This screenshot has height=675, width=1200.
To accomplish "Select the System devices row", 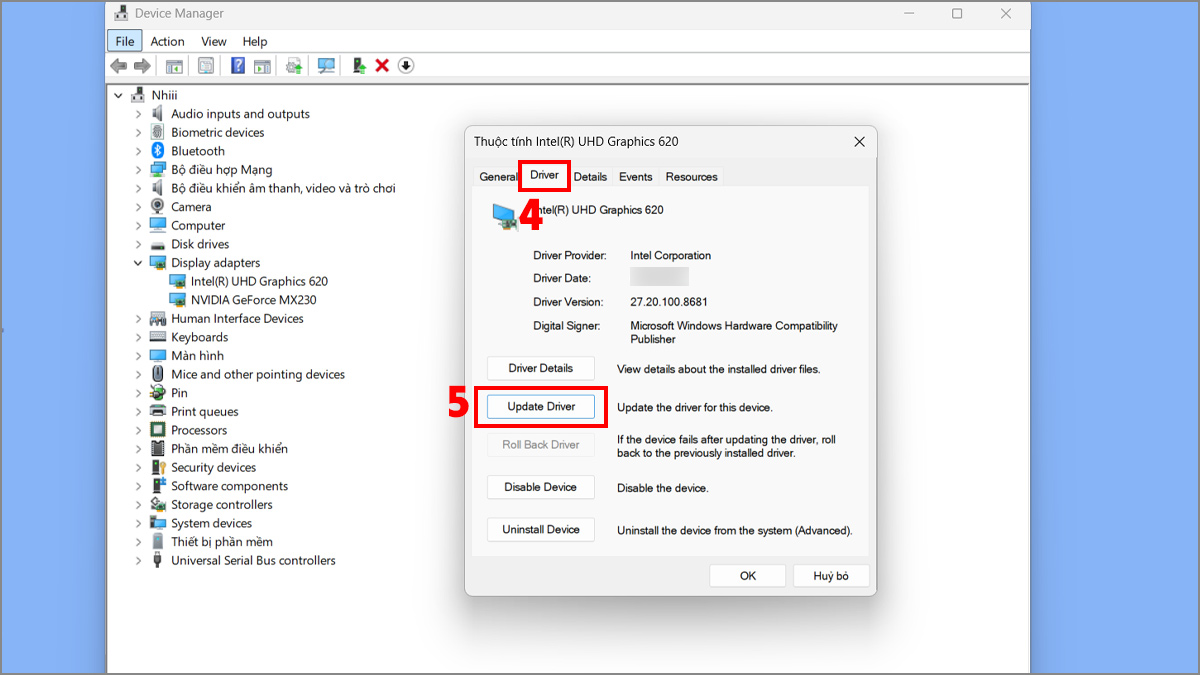I will [211, 523].
